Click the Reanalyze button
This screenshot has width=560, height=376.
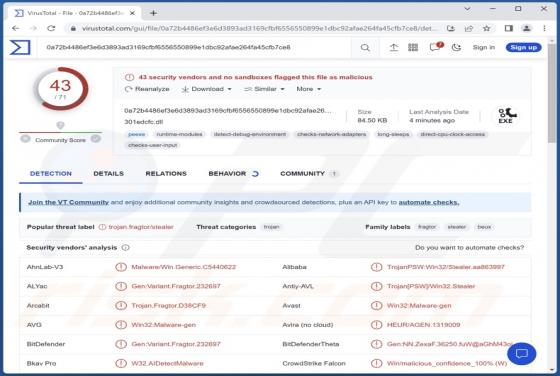tap(147, 89)
